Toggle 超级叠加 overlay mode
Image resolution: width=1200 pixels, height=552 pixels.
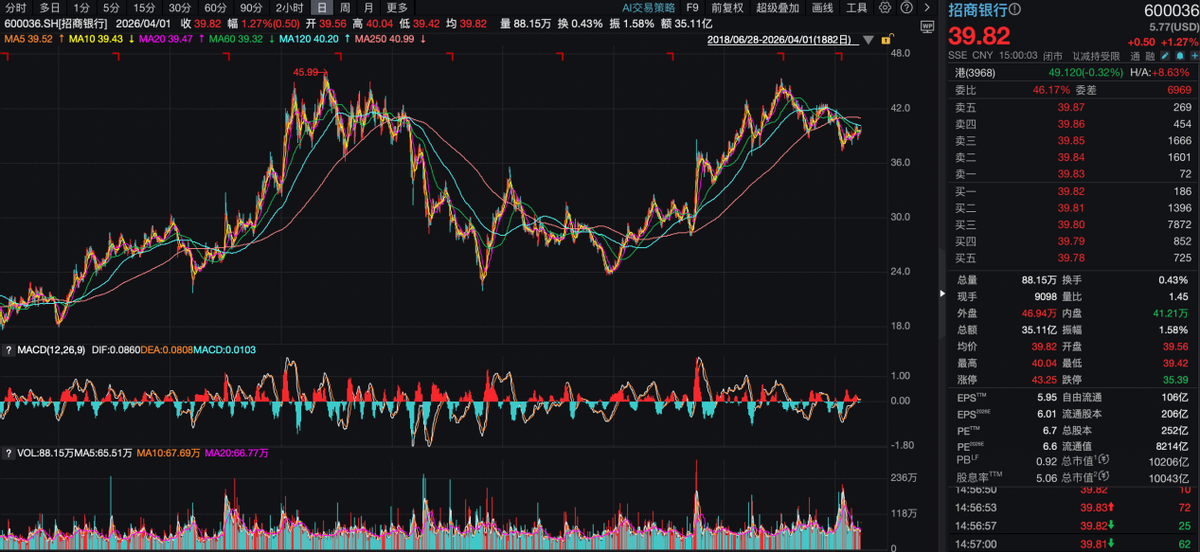[779, 7]
